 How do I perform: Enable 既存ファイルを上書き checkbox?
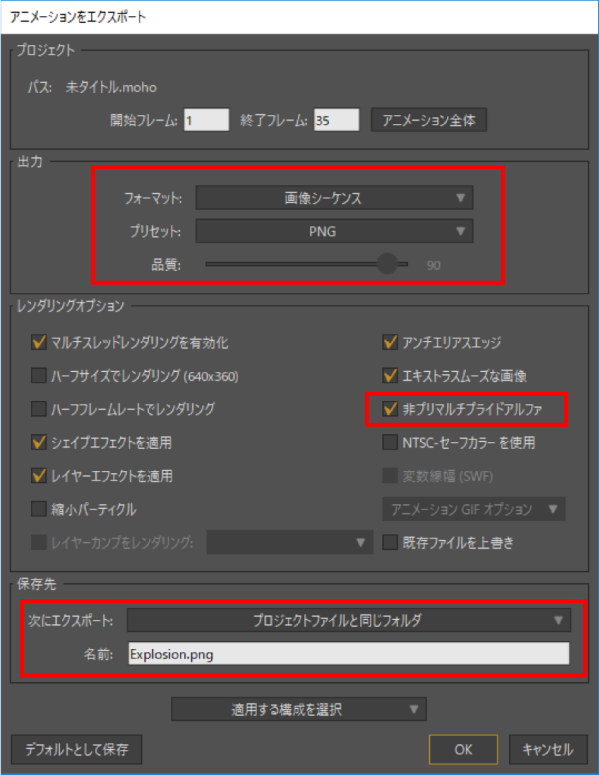pyautogui.click(x=391, y=542)
